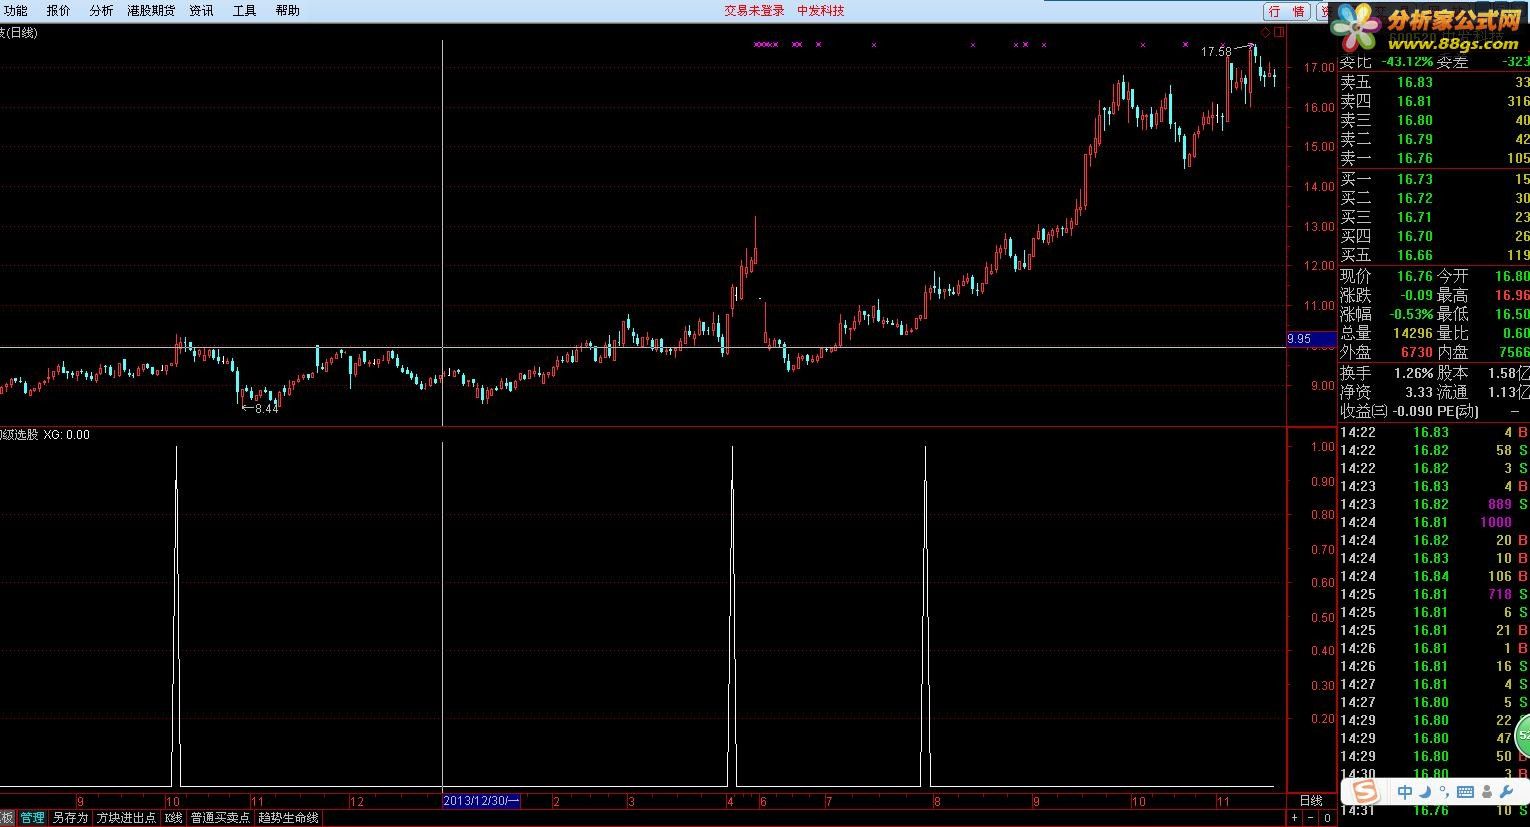Click the (日线) chart title label

point(18,33)
